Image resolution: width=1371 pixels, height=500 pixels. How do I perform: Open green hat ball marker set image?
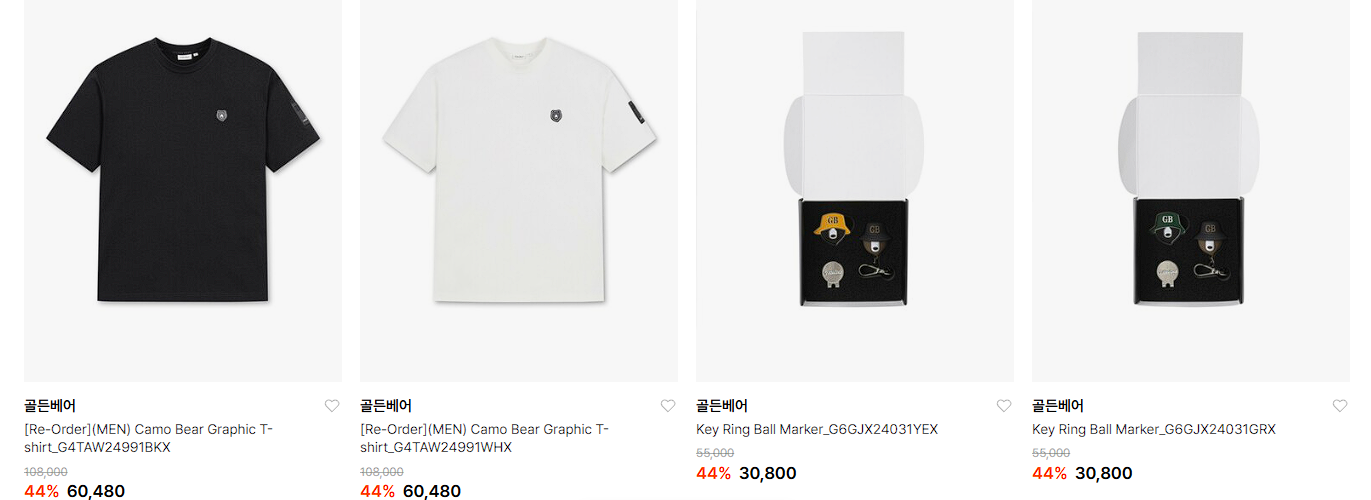[1191, 191]
